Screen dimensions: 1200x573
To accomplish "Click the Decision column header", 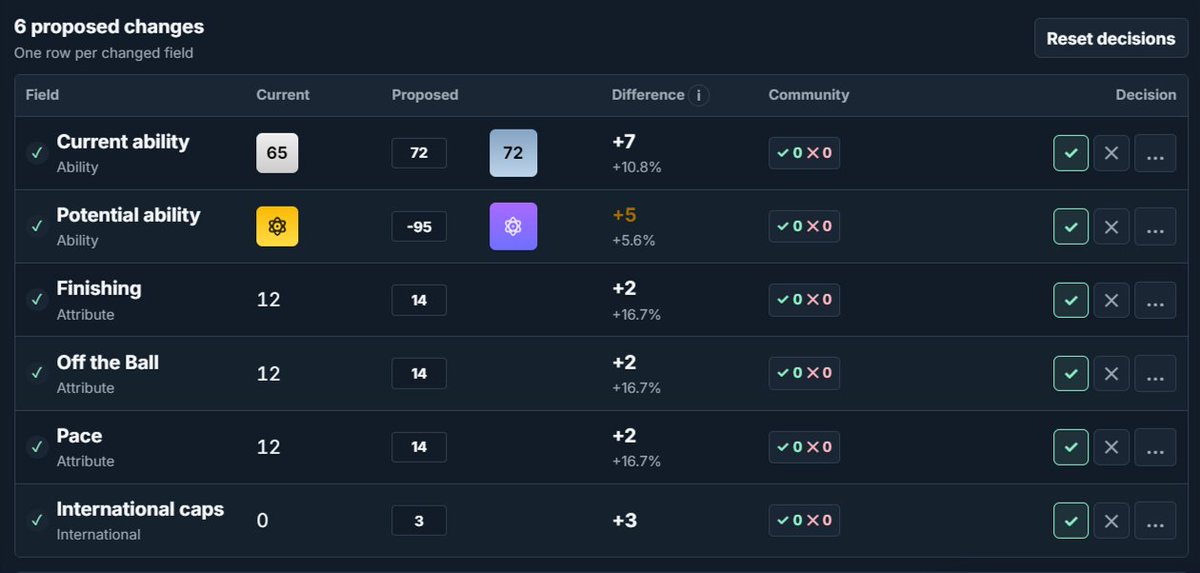I will point(1146,95).
